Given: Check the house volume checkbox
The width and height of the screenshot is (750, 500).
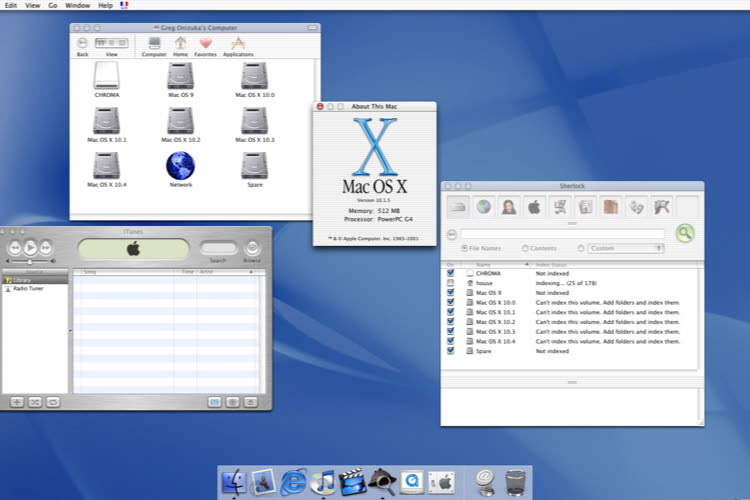Looking at the screenshot, I should click(451, 283).
